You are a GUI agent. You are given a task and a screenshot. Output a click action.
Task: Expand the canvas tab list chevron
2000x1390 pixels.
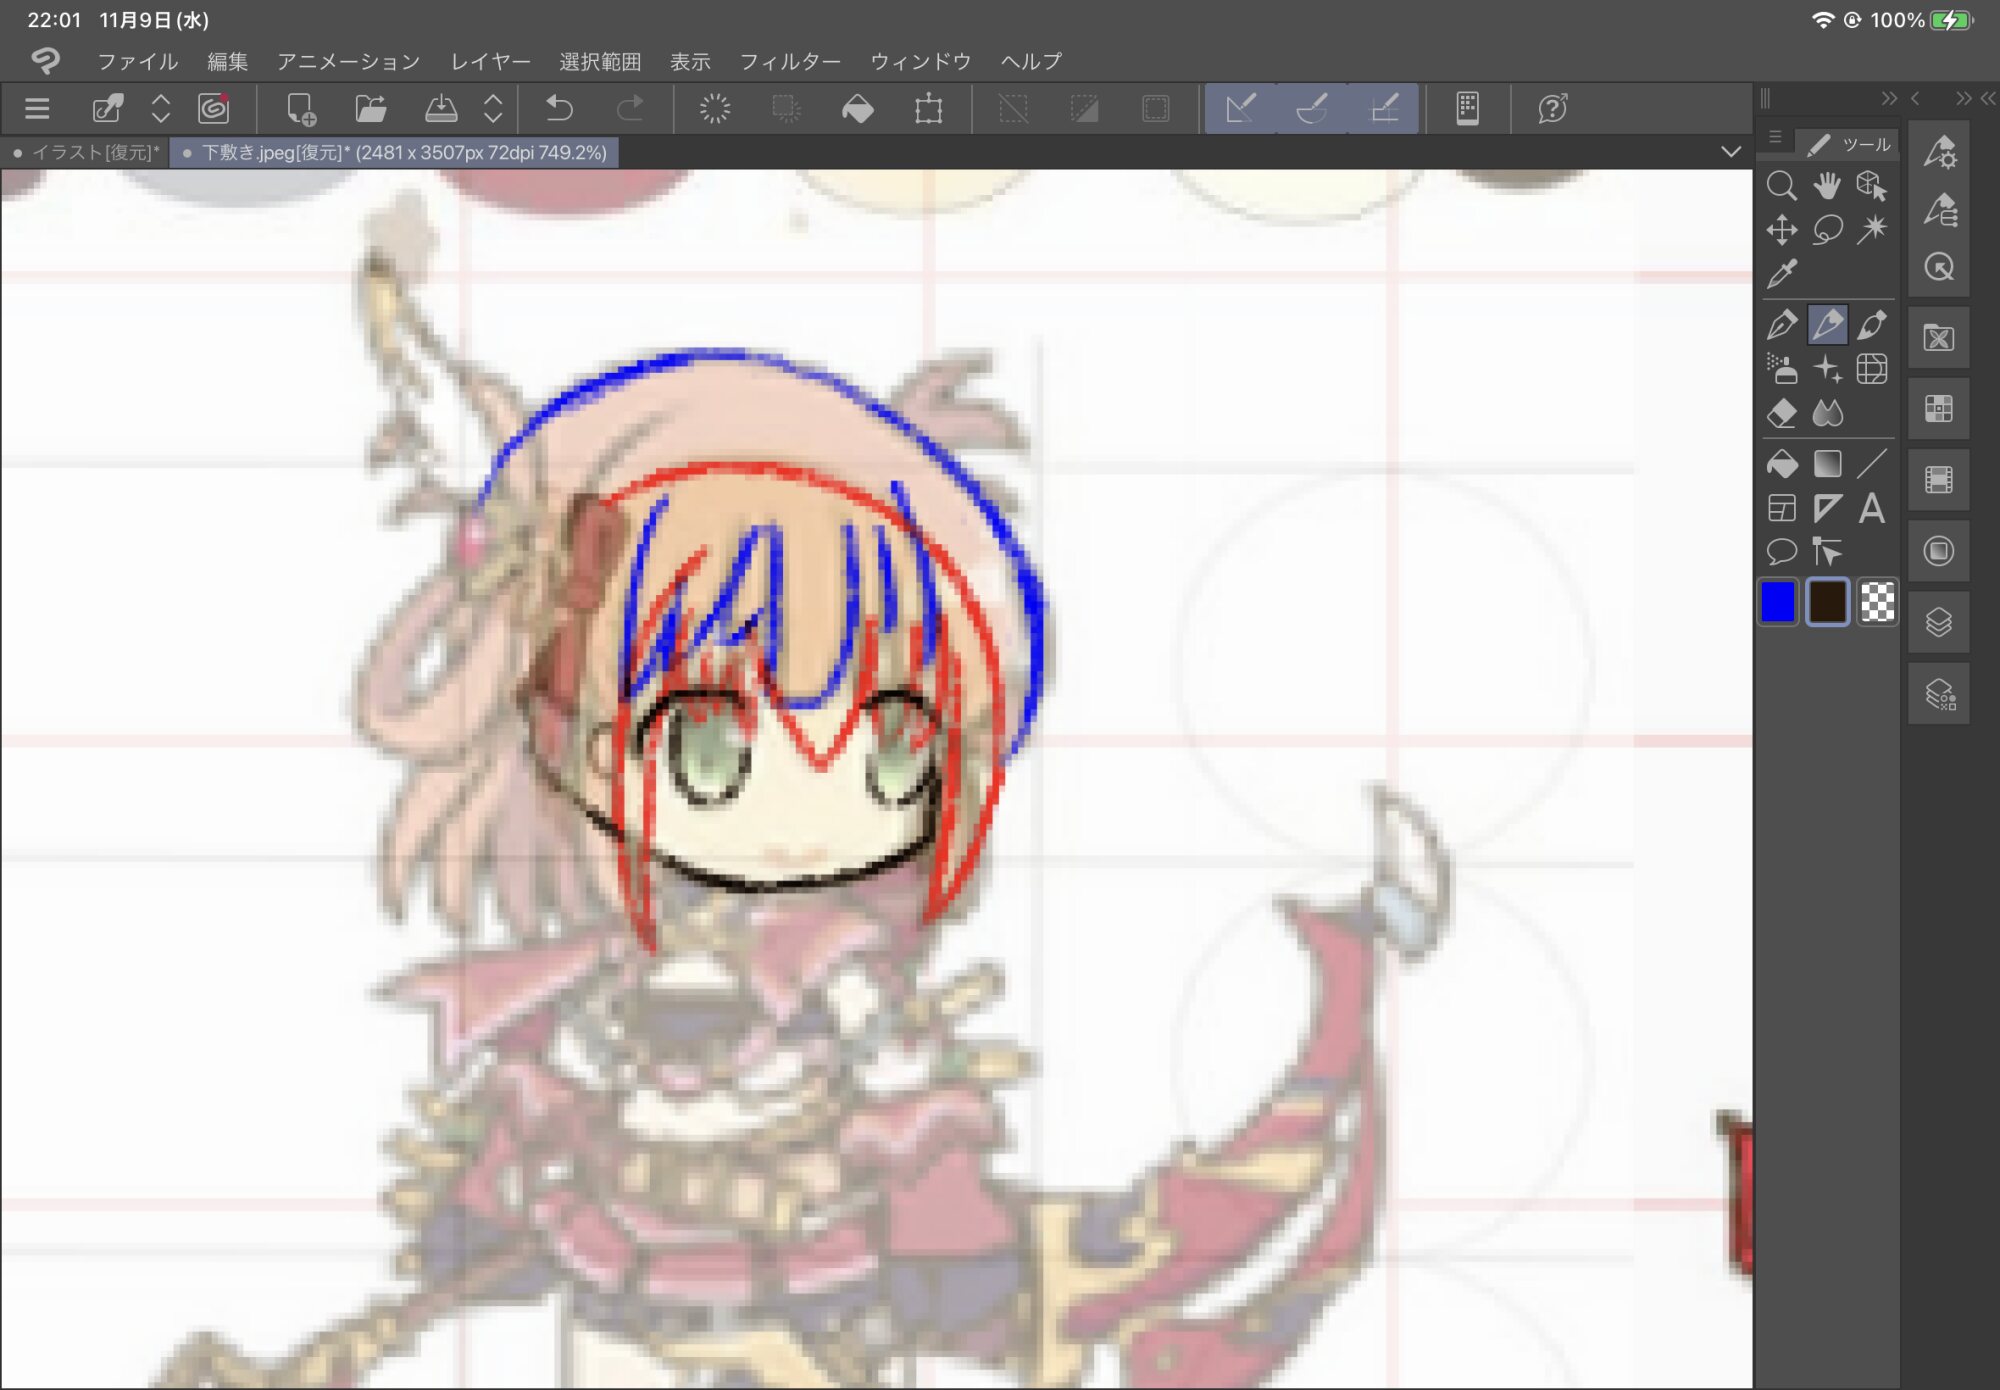point(1731,152)
